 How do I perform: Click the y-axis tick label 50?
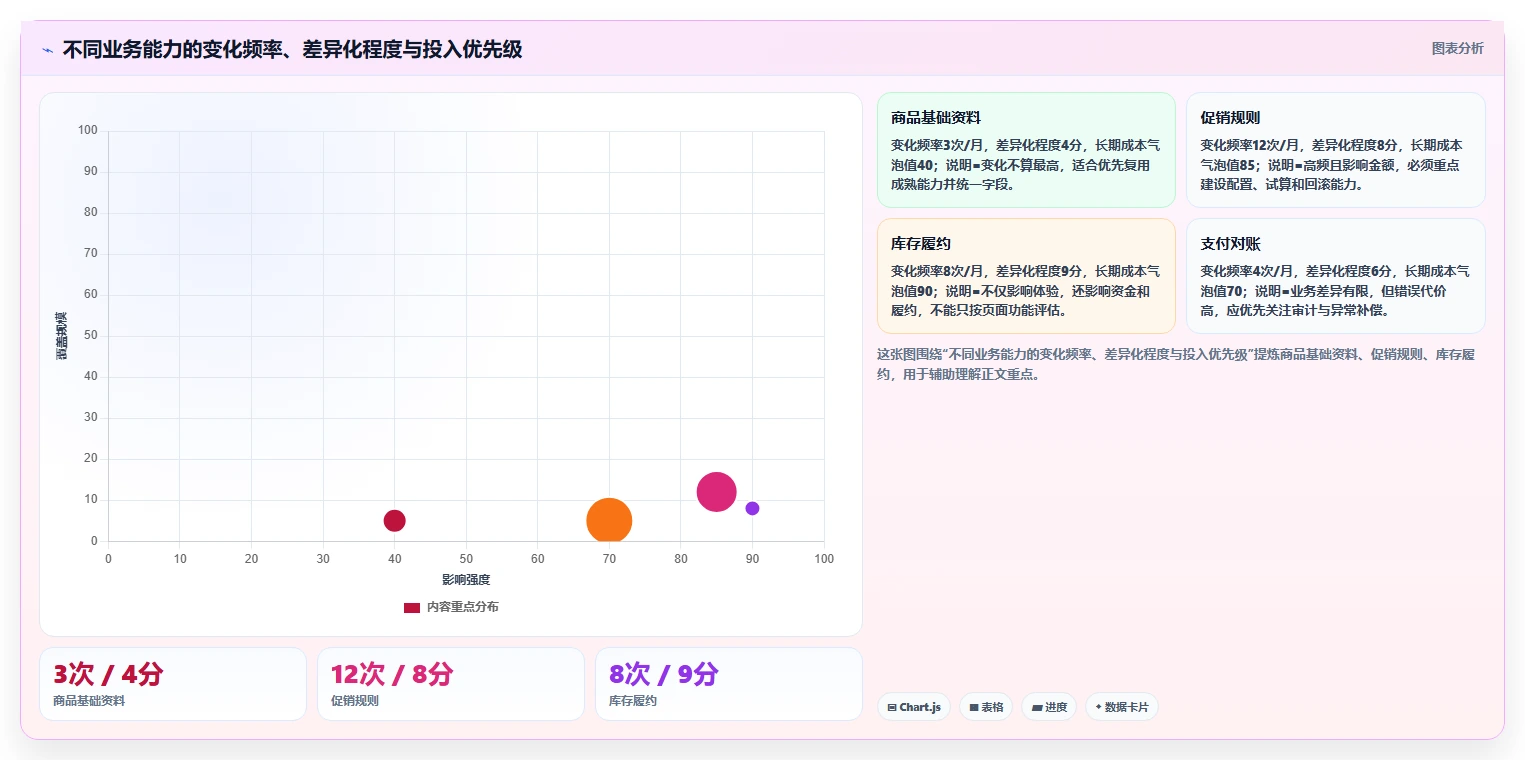coord(91,335)
